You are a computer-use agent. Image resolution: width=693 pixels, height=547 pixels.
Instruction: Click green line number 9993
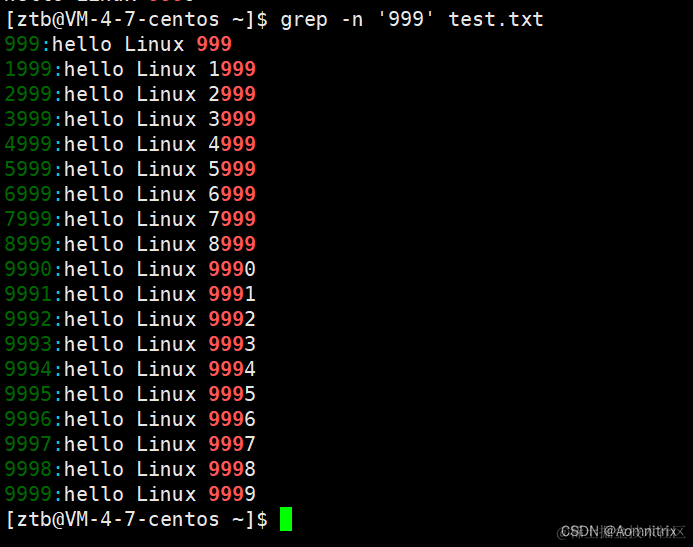coord(28,344)
